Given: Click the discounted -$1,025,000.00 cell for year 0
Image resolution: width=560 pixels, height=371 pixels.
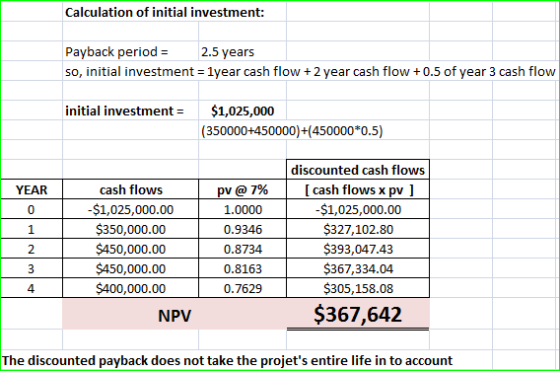Looking at the screenshot, I should click(x=358, y=209).
